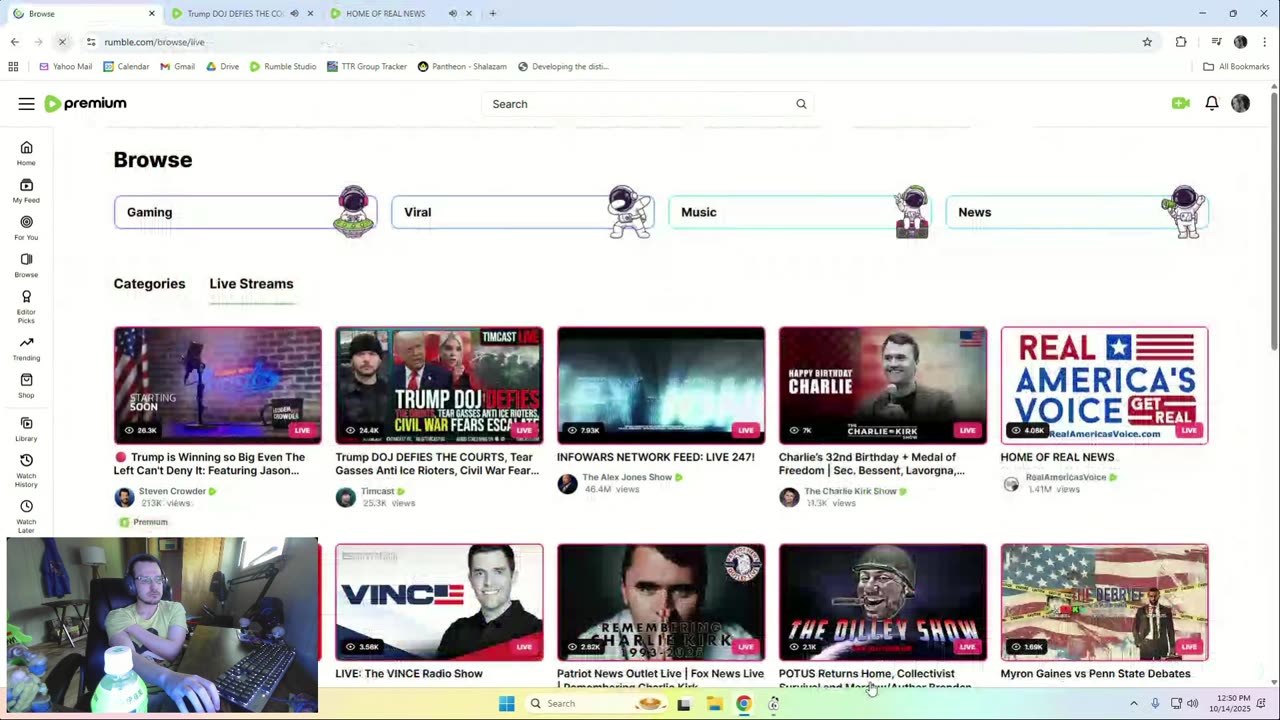Open The Alex Jones Show channel link
This screenshot has width=1280, height=720.
(627, 477)
